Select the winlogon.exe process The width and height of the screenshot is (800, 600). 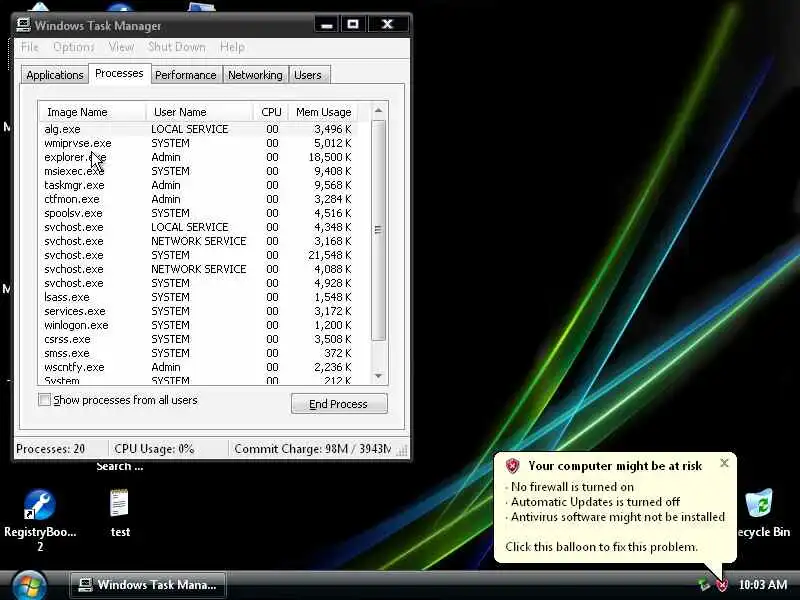(198, 326)
